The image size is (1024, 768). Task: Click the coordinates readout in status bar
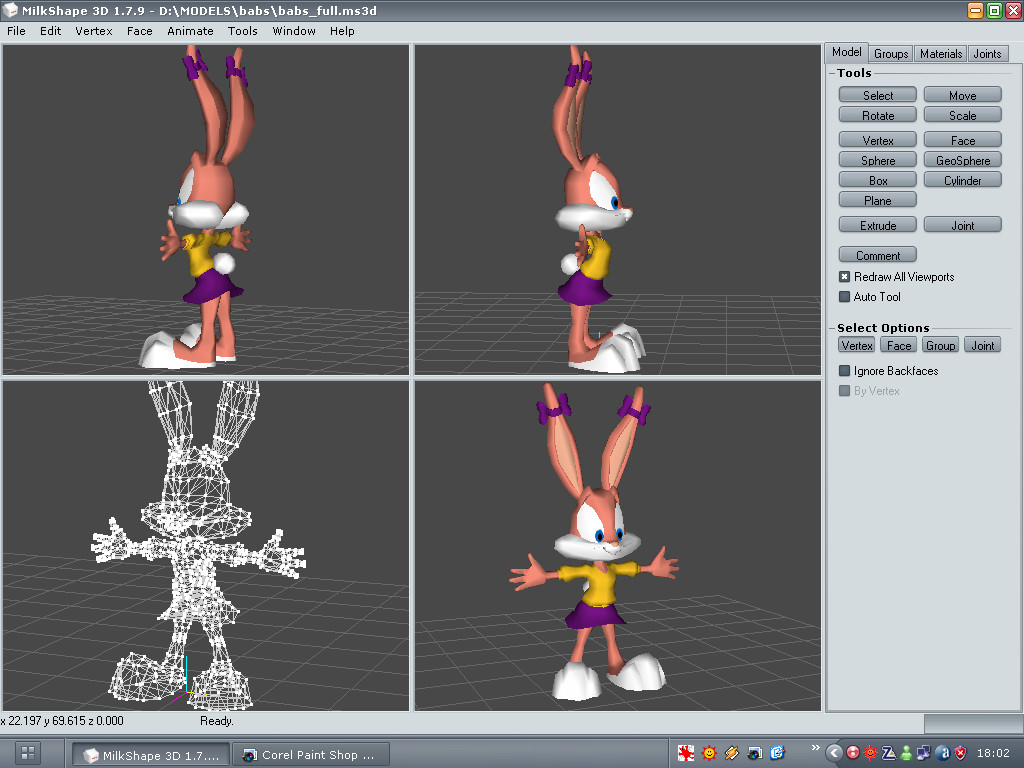(62, 721)
